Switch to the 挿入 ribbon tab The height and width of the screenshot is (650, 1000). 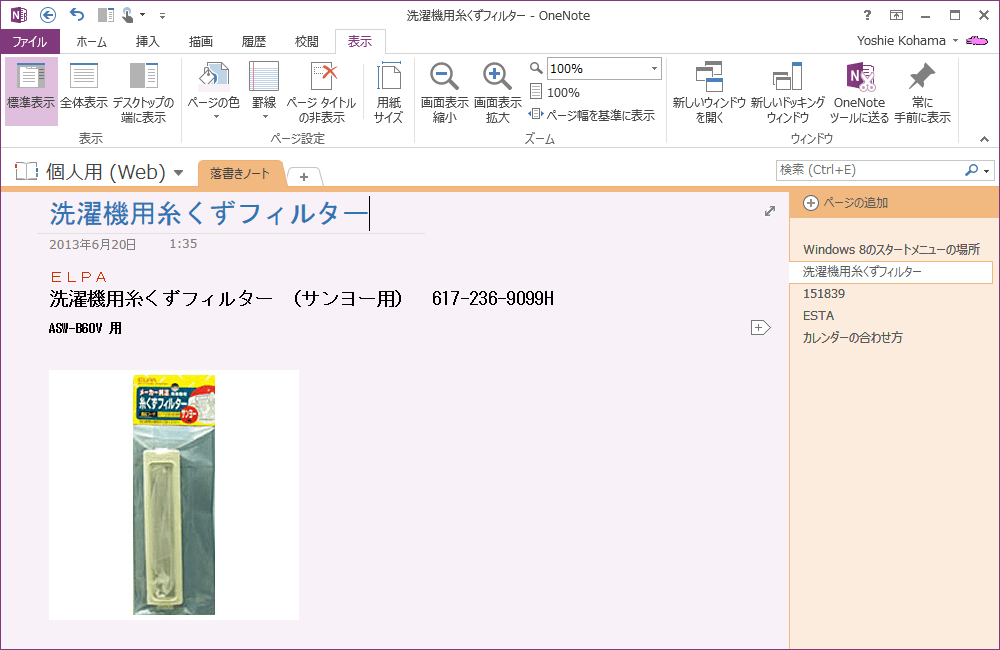[x=148, y=42]
